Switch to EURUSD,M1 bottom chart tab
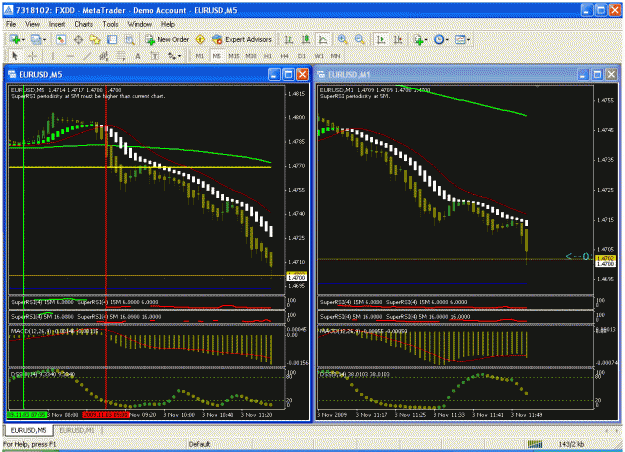625x452 pixels. tap(77, 430)
